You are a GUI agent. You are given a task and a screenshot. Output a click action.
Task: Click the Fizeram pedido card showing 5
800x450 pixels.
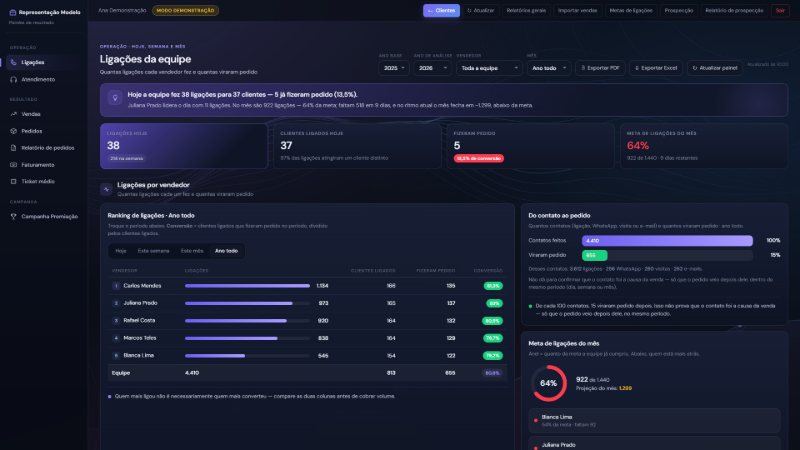click(x=531, y=146)
